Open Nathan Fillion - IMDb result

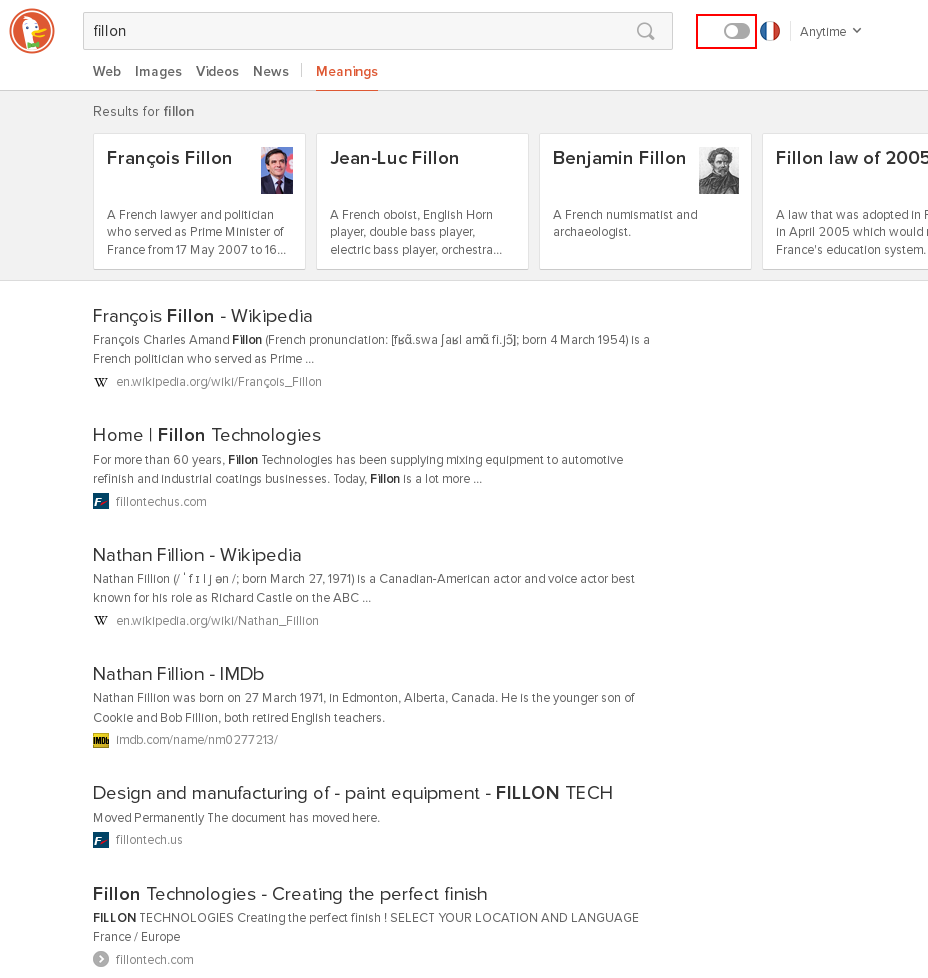tap(178, 674)
